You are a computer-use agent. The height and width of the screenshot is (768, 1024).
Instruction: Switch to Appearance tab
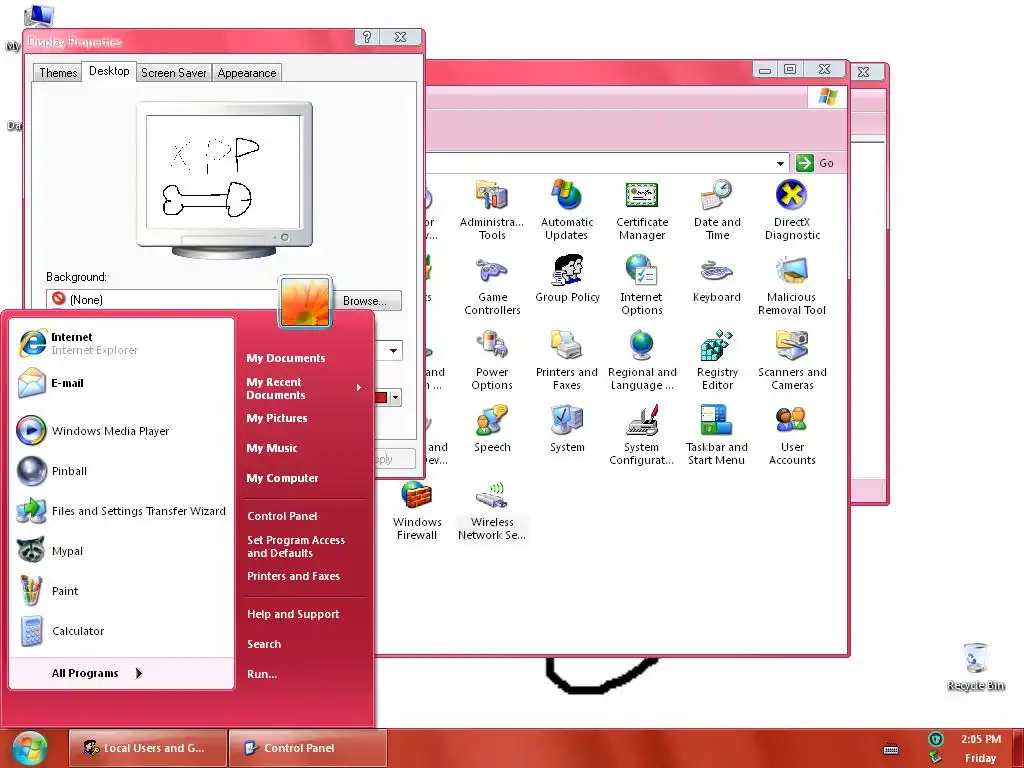click(247, 72)
